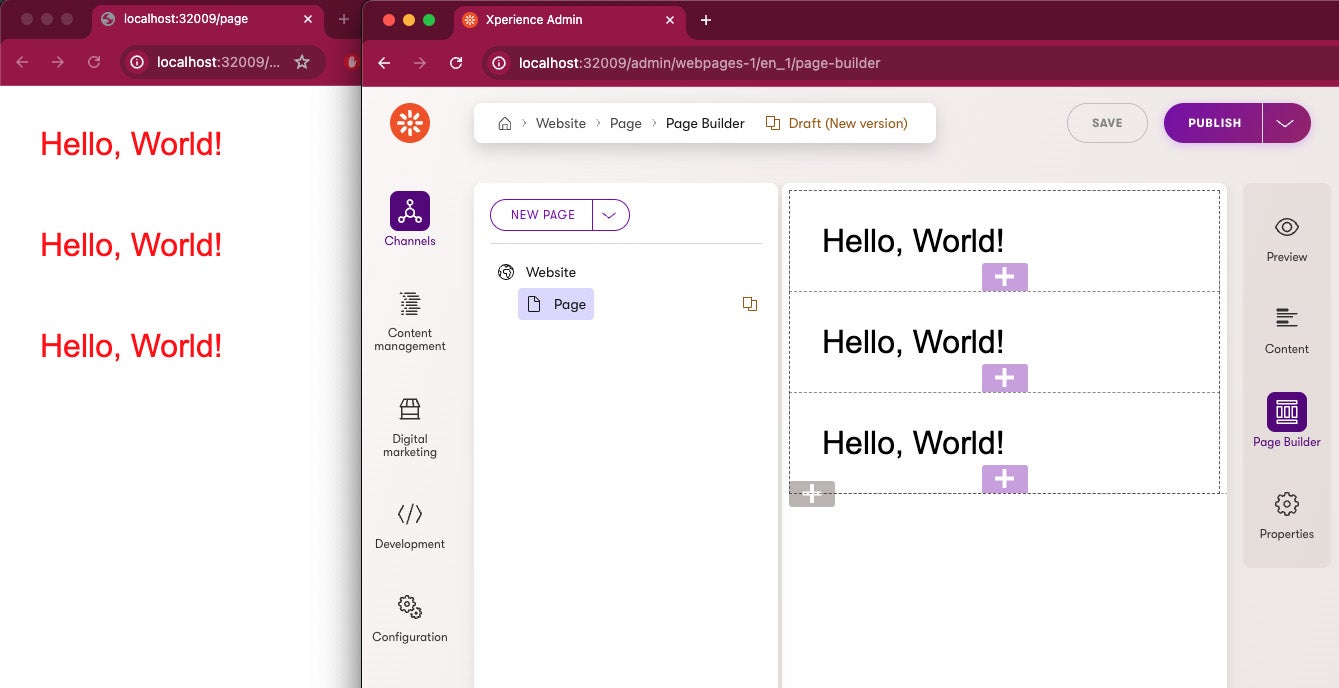Click the SAVE button

1107,122
